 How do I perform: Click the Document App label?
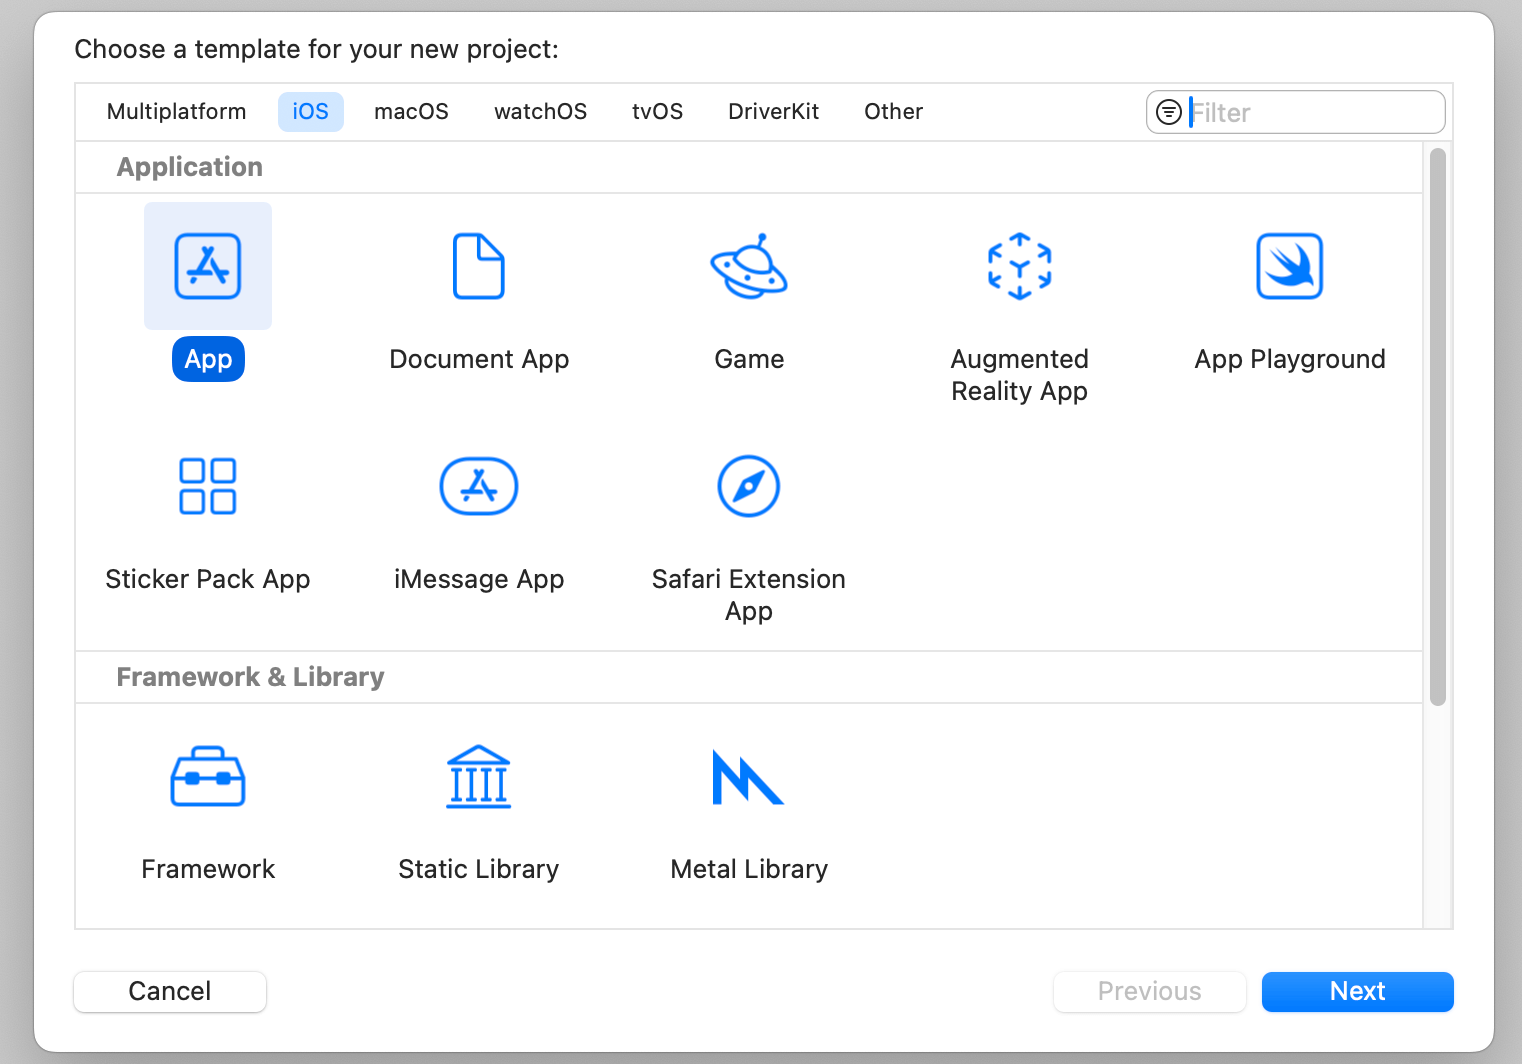tap(479, 359)
